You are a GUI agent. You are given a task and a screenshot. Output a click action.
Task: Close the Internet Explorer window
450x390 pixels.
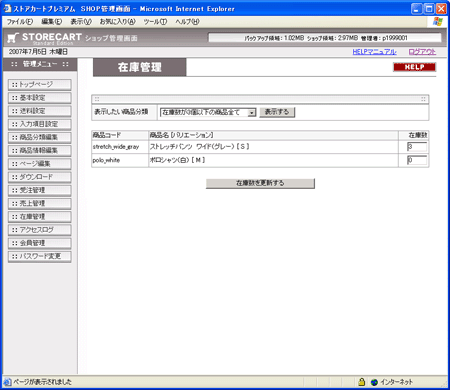(441, 9)
